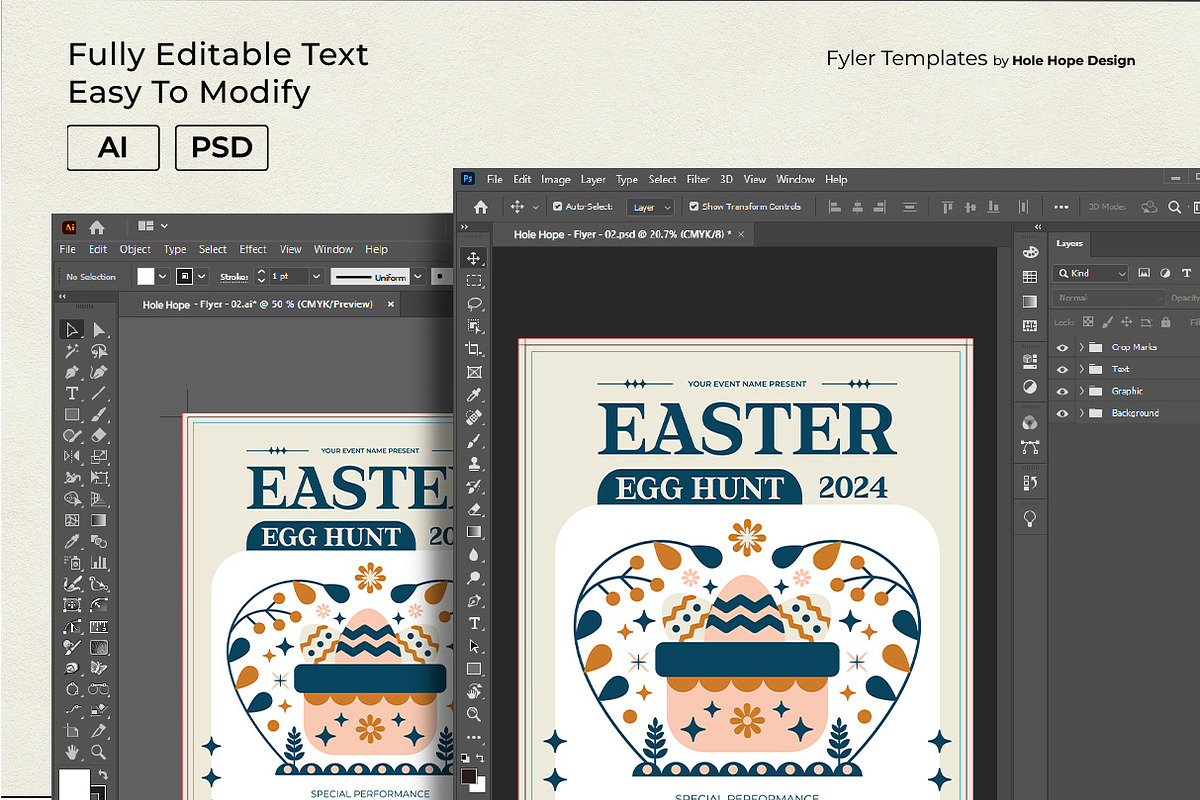Open Photoshop Image menu

[x=556, y=180]
